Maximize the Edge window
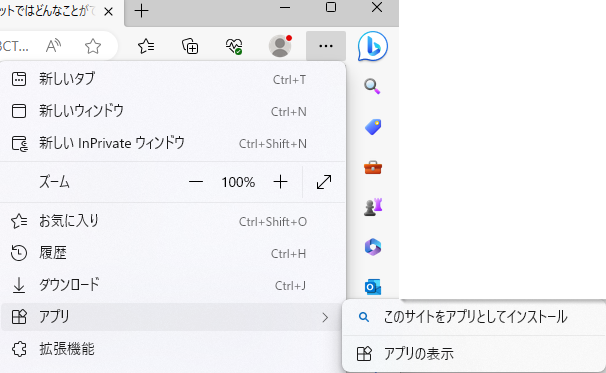 pos(331,7)
